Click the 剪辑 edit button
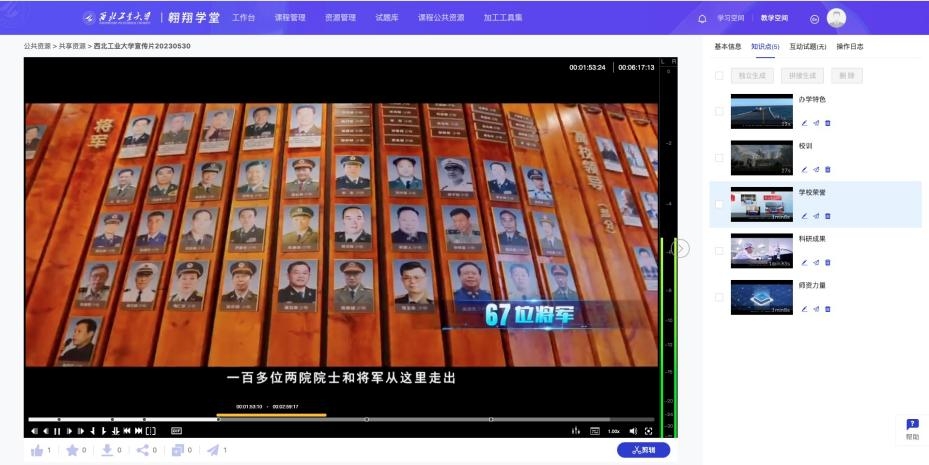Image resolution: width=929 pixels, height=465 pixels. (644, 450)
